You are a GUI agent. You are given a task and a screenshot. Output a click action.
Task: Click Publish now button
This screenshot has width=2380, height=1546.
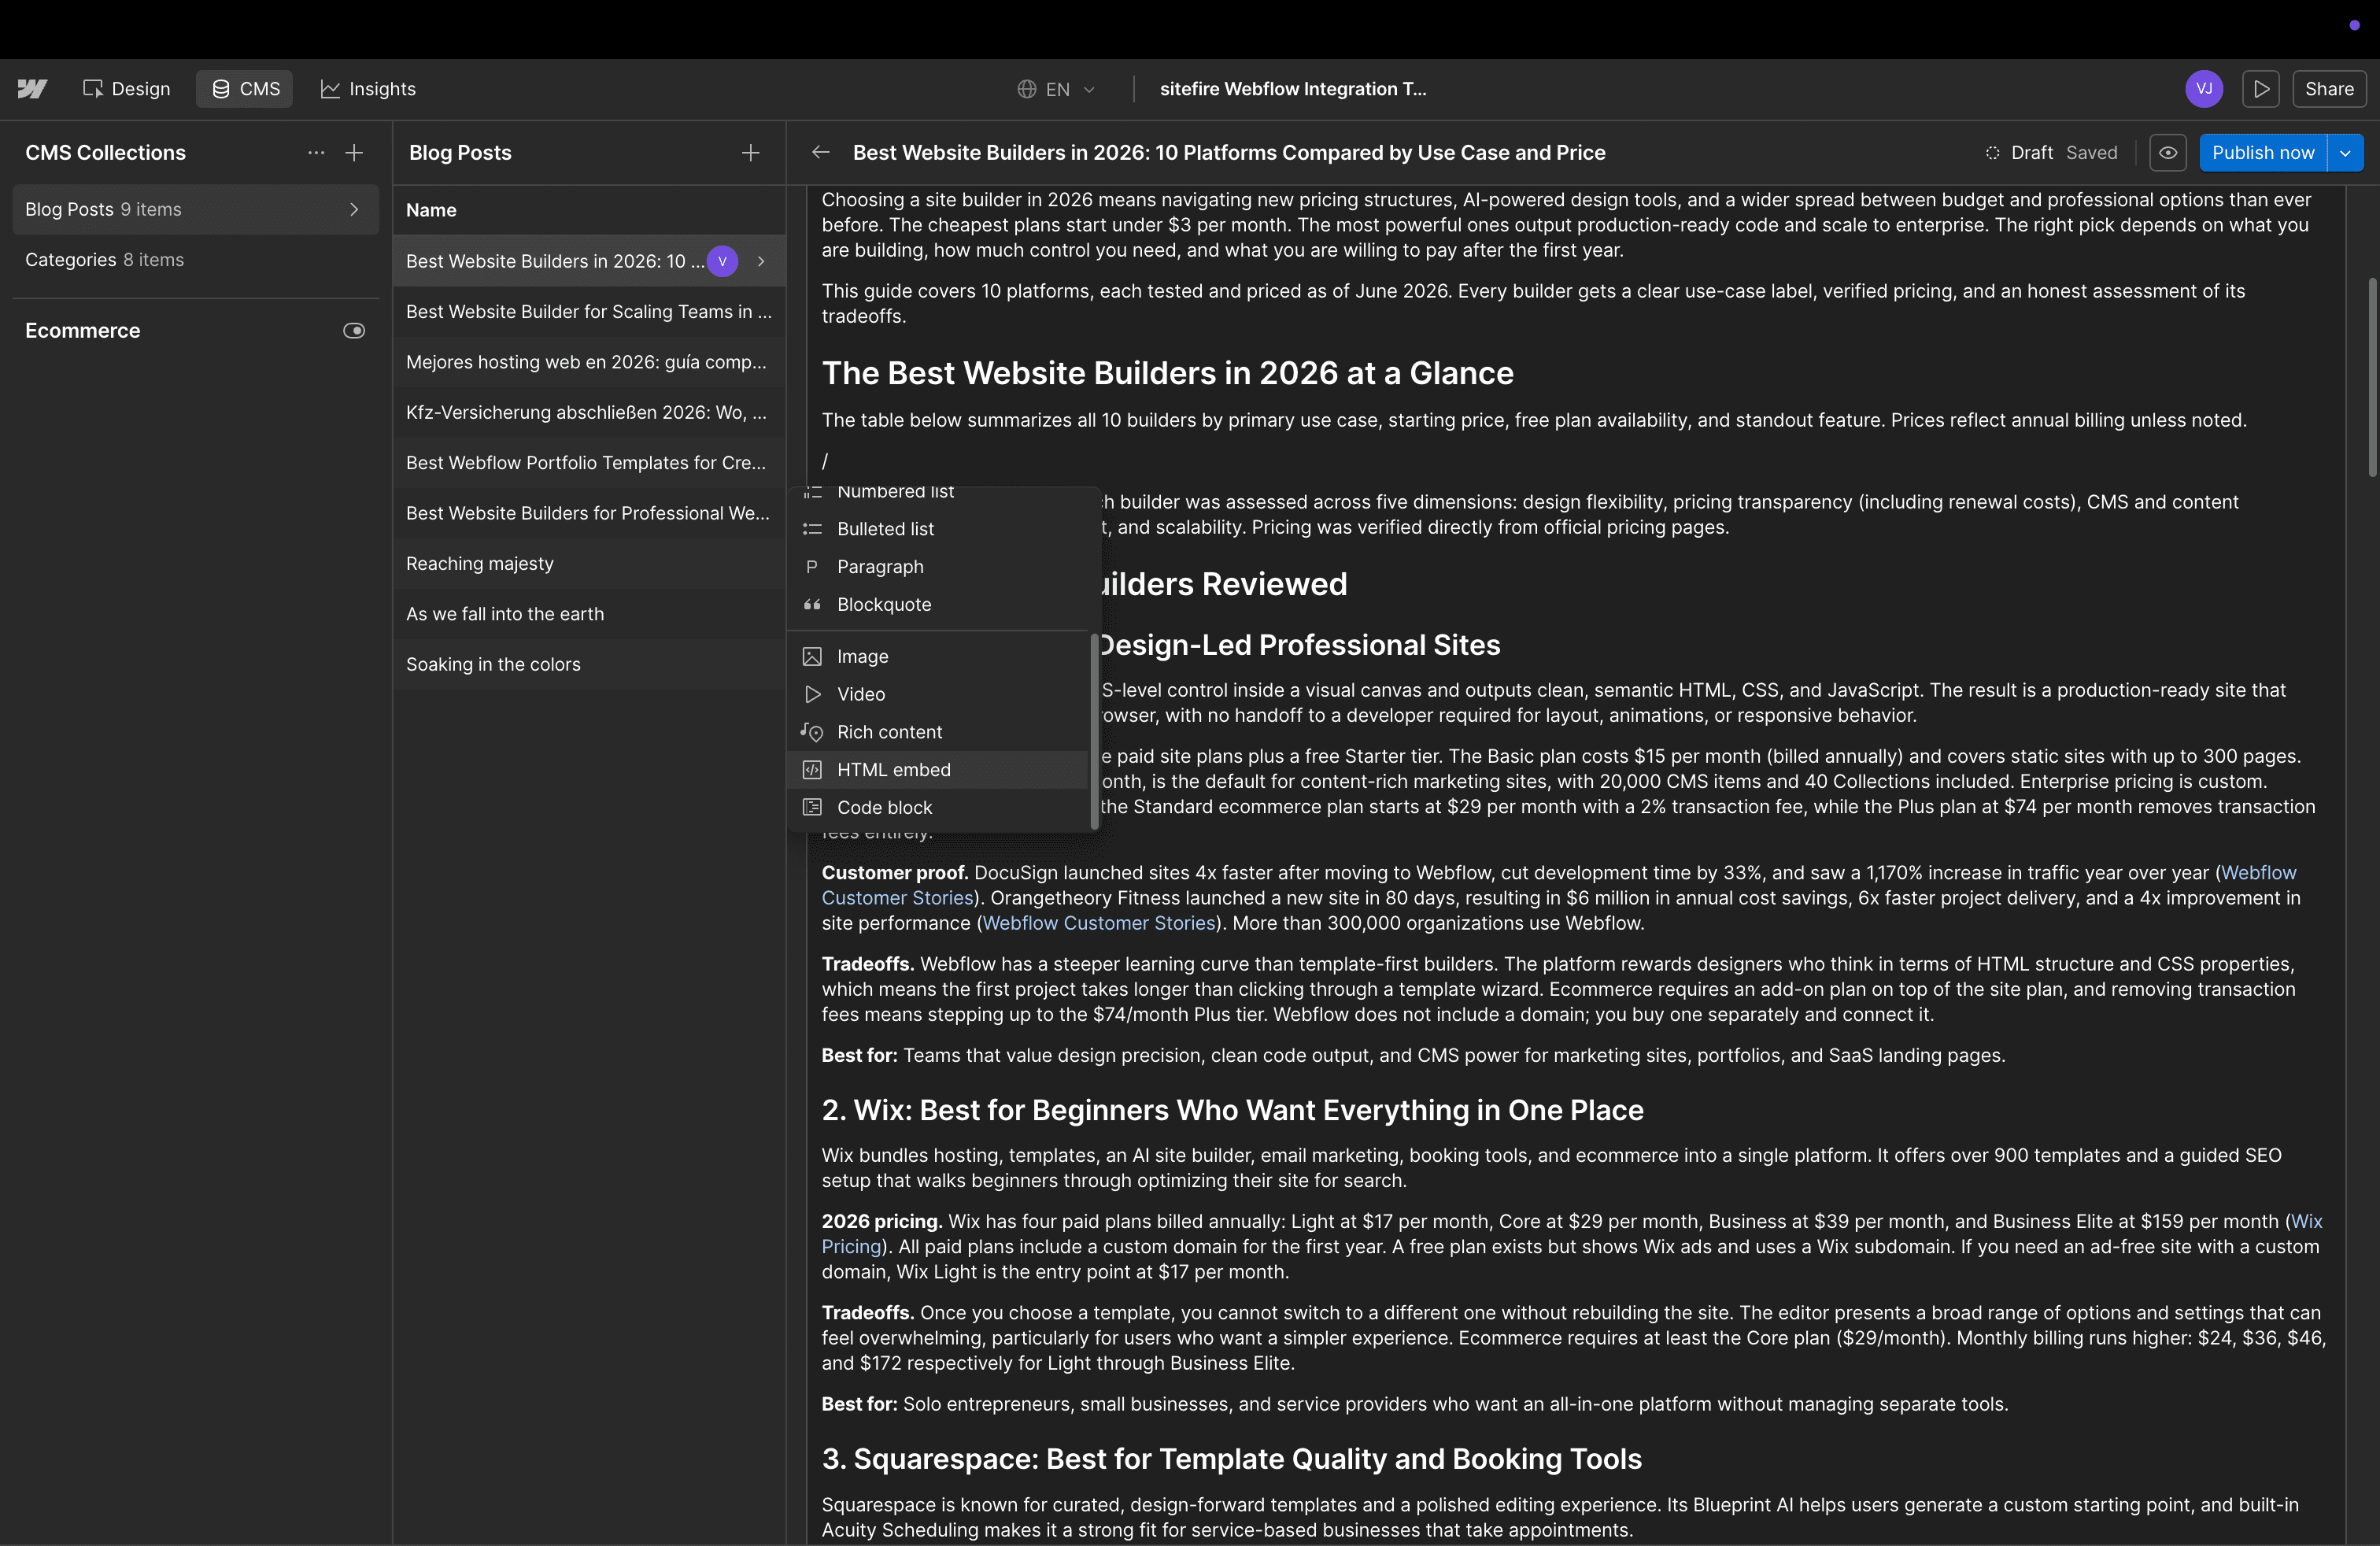pos(2263,153)
